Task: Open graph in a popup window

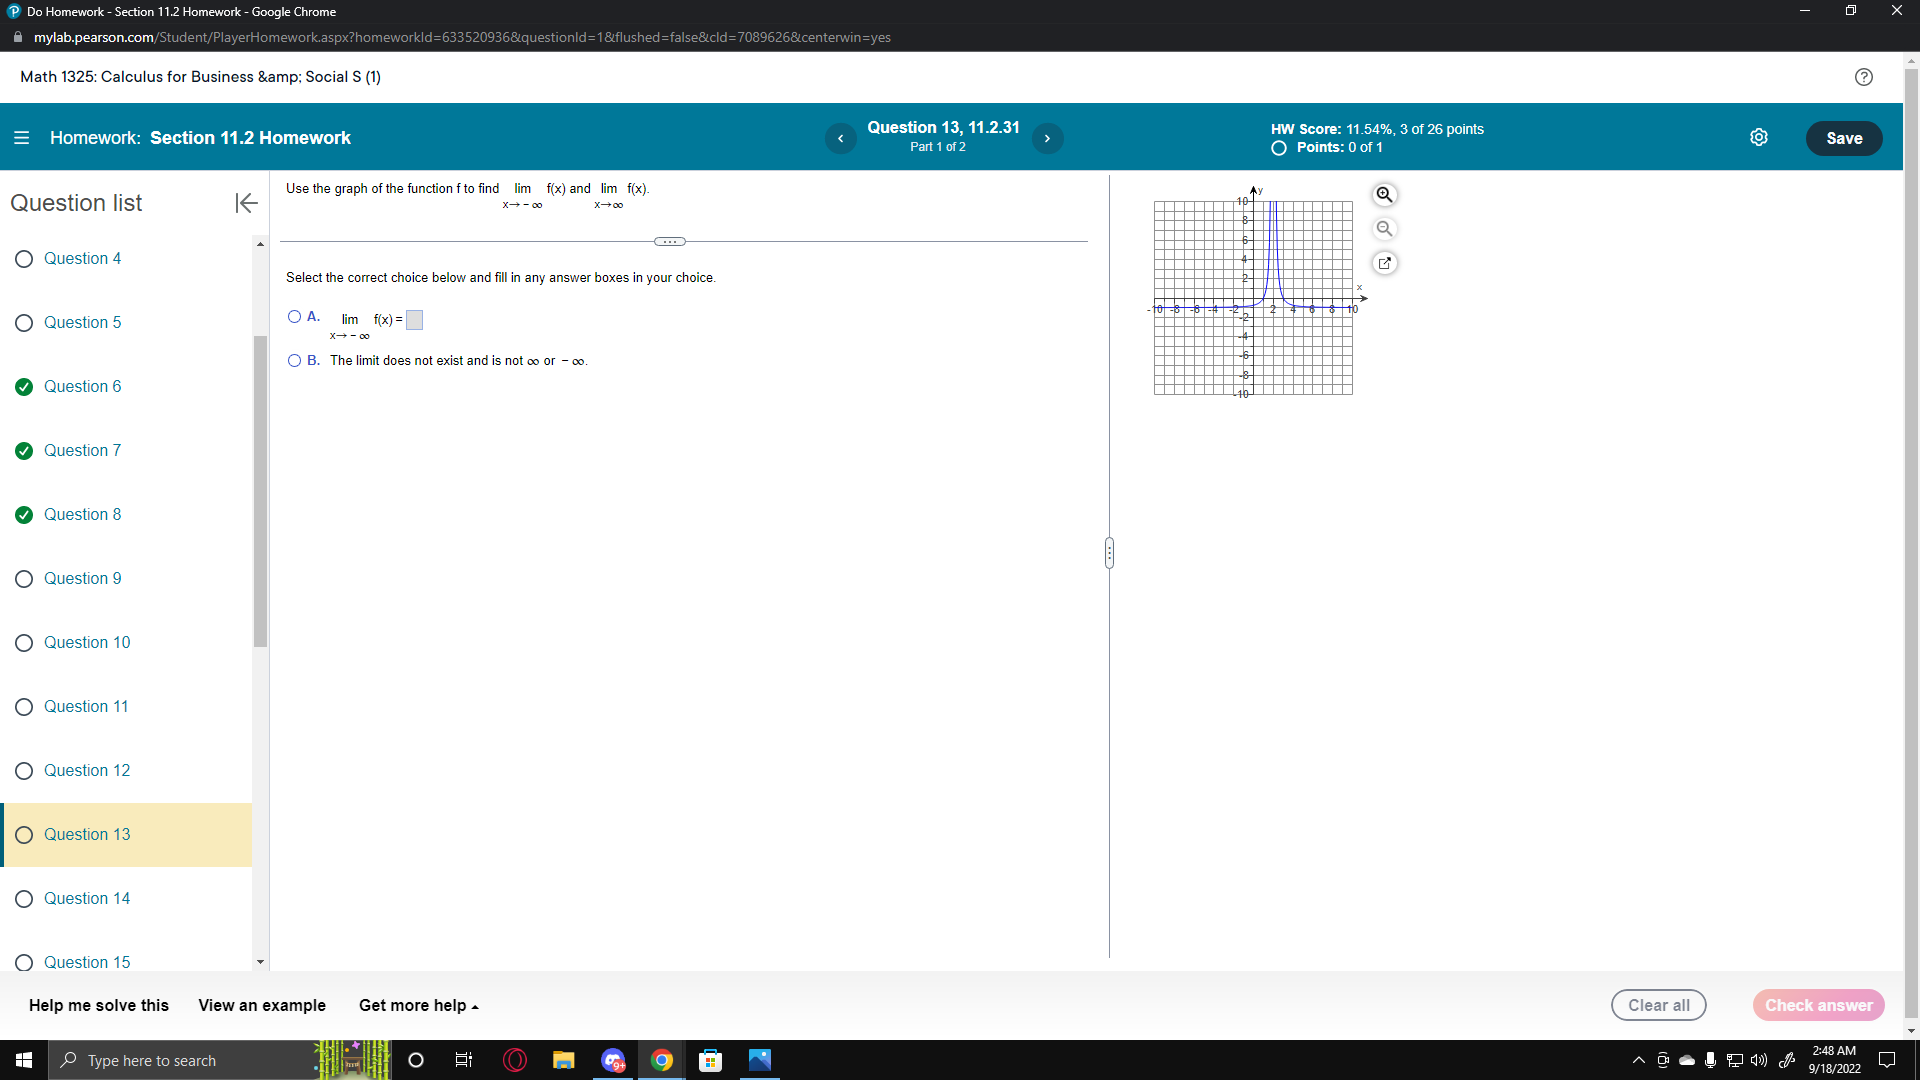Action: click(1384, 263)
